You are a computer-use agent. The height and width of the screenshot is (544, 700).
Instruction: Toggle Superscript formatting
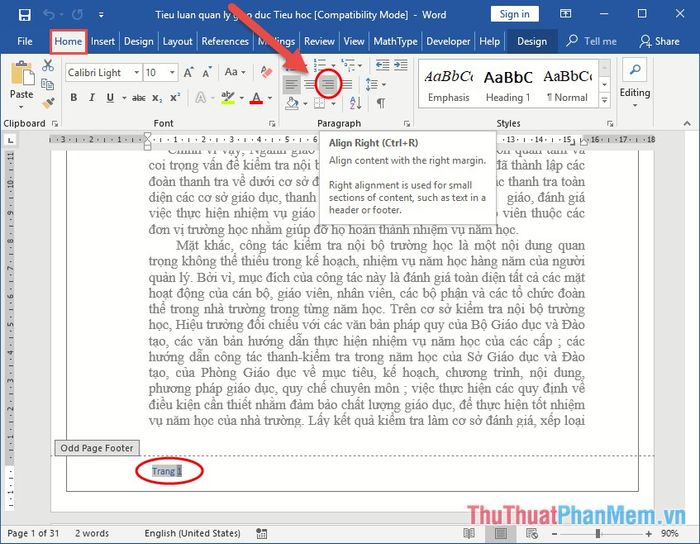175,98
